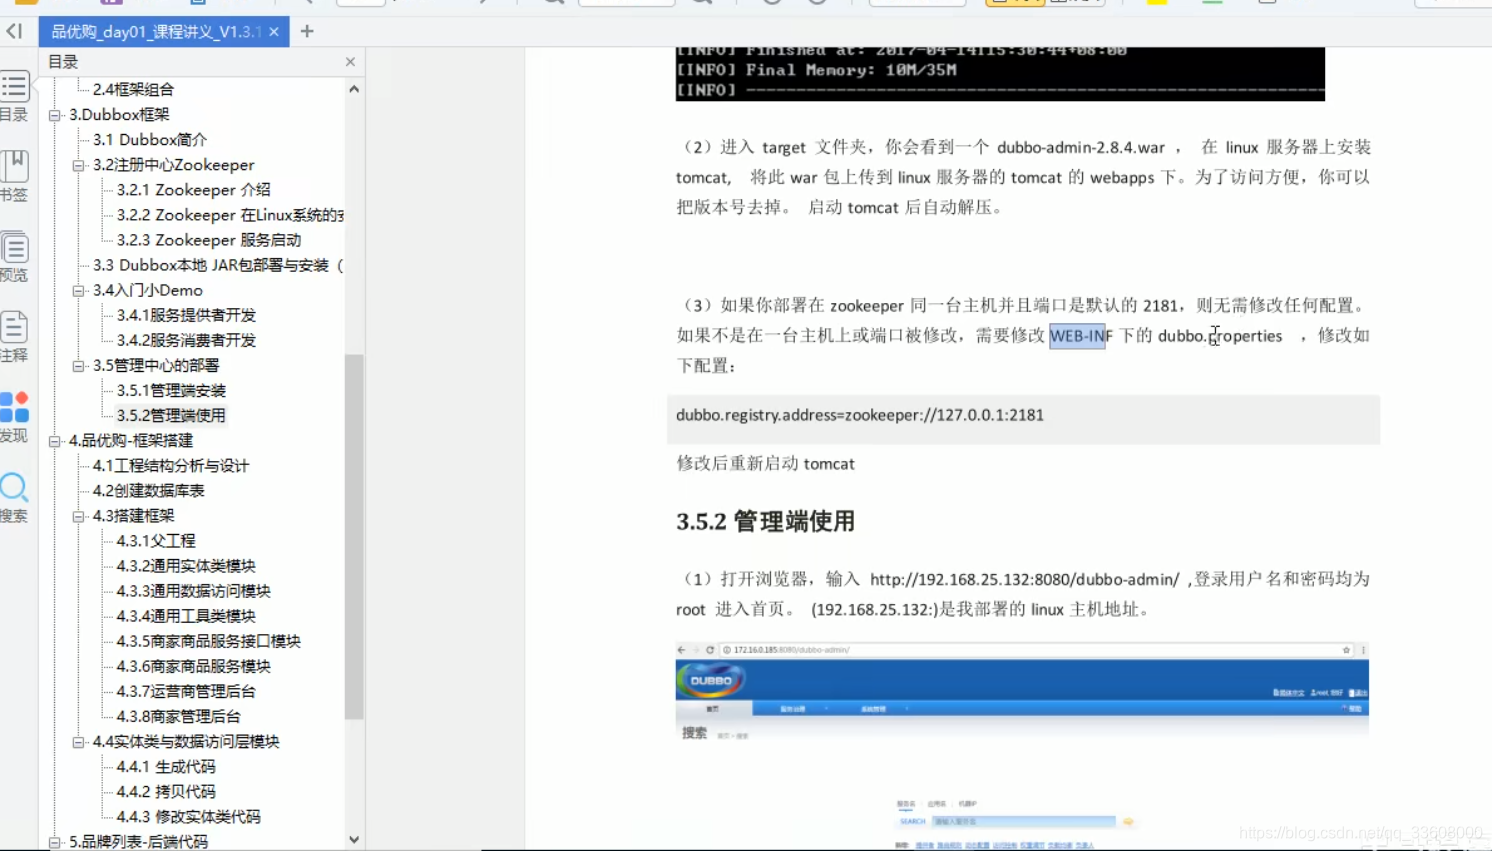
Task: Click the dubbo.registry.address code line
Action: point(860,415)
